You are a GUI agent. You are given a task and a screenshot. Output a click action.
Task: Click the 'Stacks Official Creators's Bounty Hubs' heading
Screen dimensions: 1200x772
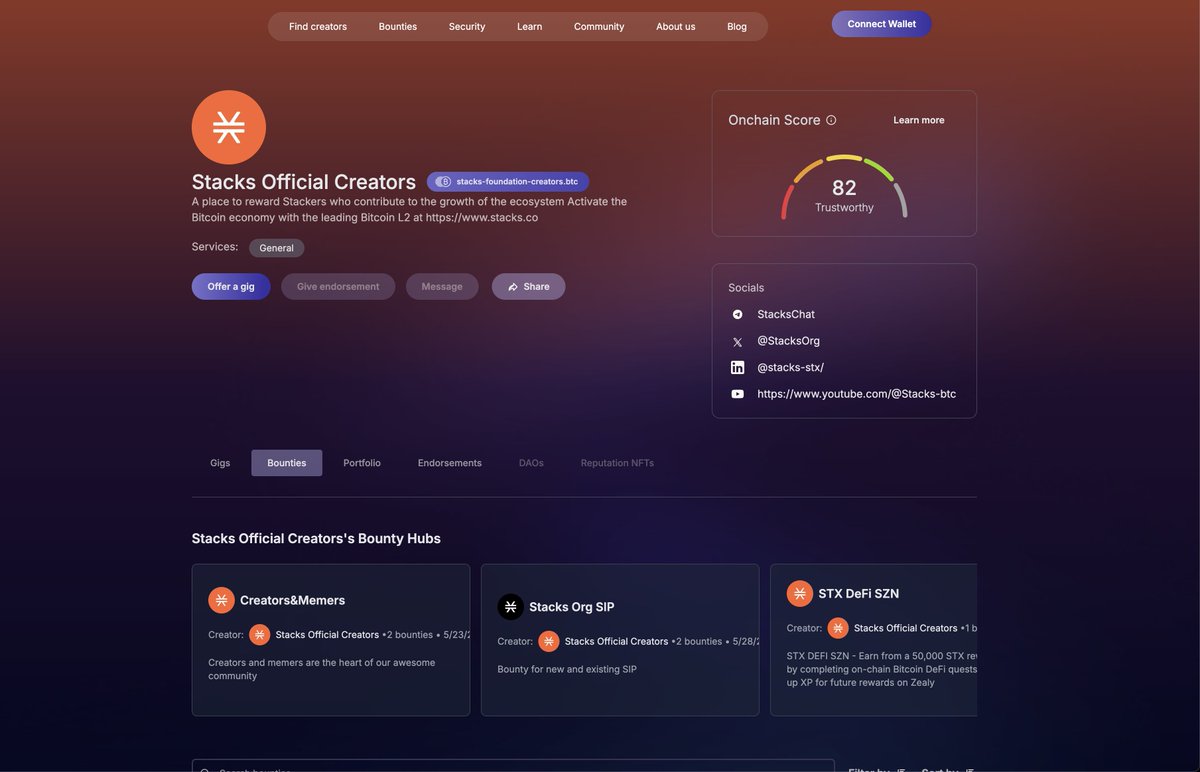point(316,538)
